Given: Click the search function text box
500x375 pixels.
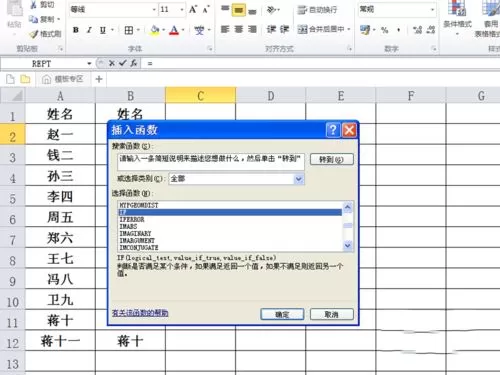Looking at the screenshot, I should (211, 162).
